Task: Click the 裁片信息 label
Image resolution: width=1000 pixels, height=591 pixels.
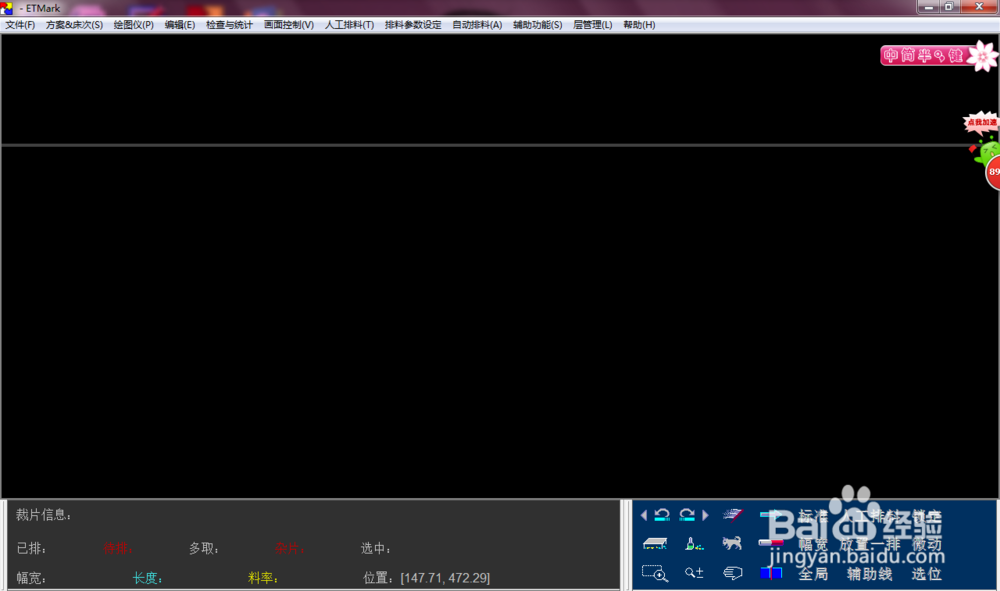Action: tap(43, 514)
